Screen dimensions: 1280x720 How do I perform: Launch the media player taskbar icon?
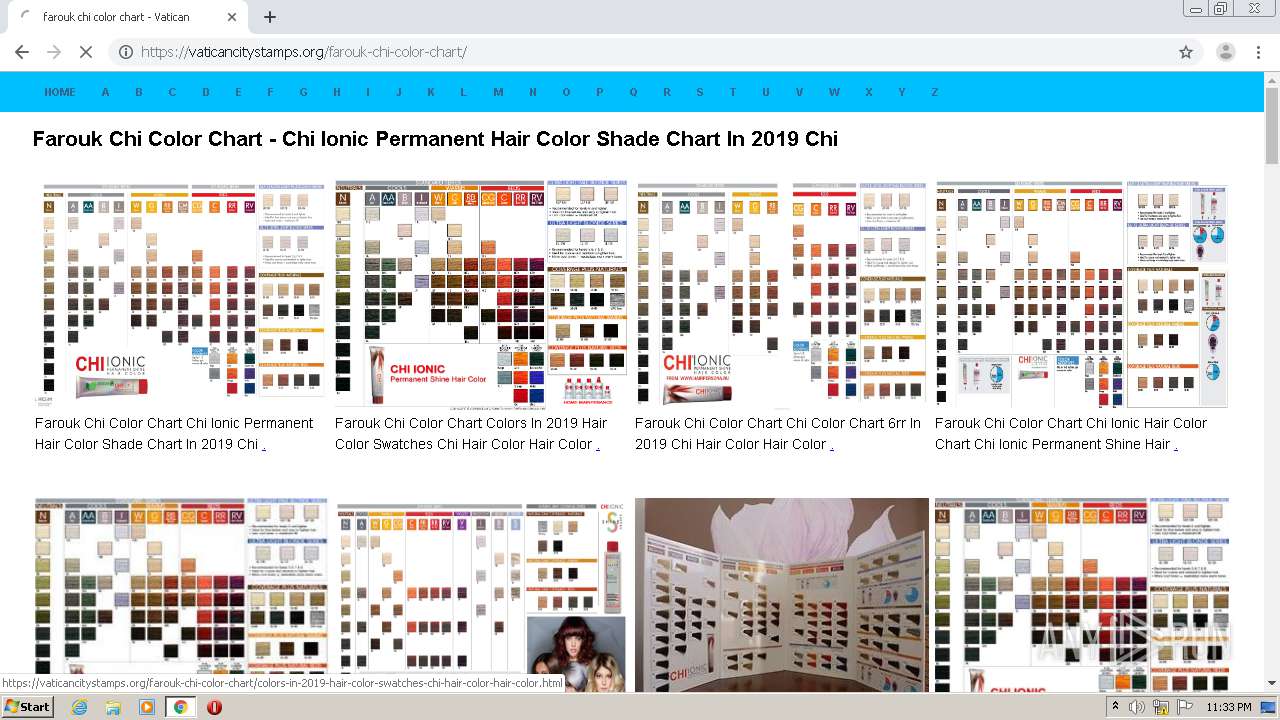147,707
